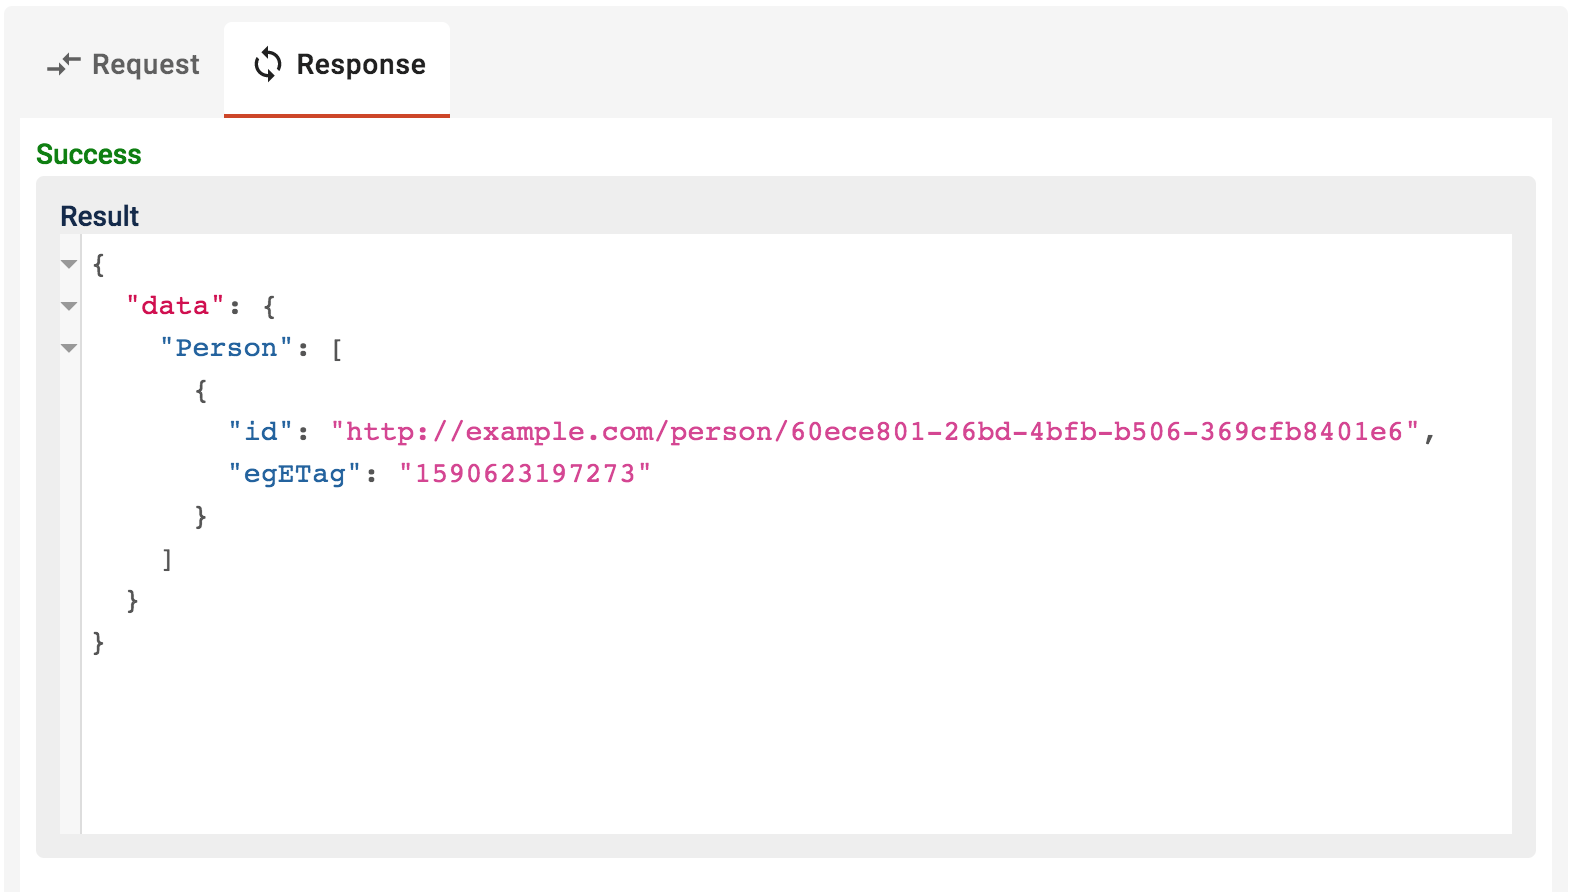
Task: Collapse the root JSON object fold arrow
Action: click(69, 265)
